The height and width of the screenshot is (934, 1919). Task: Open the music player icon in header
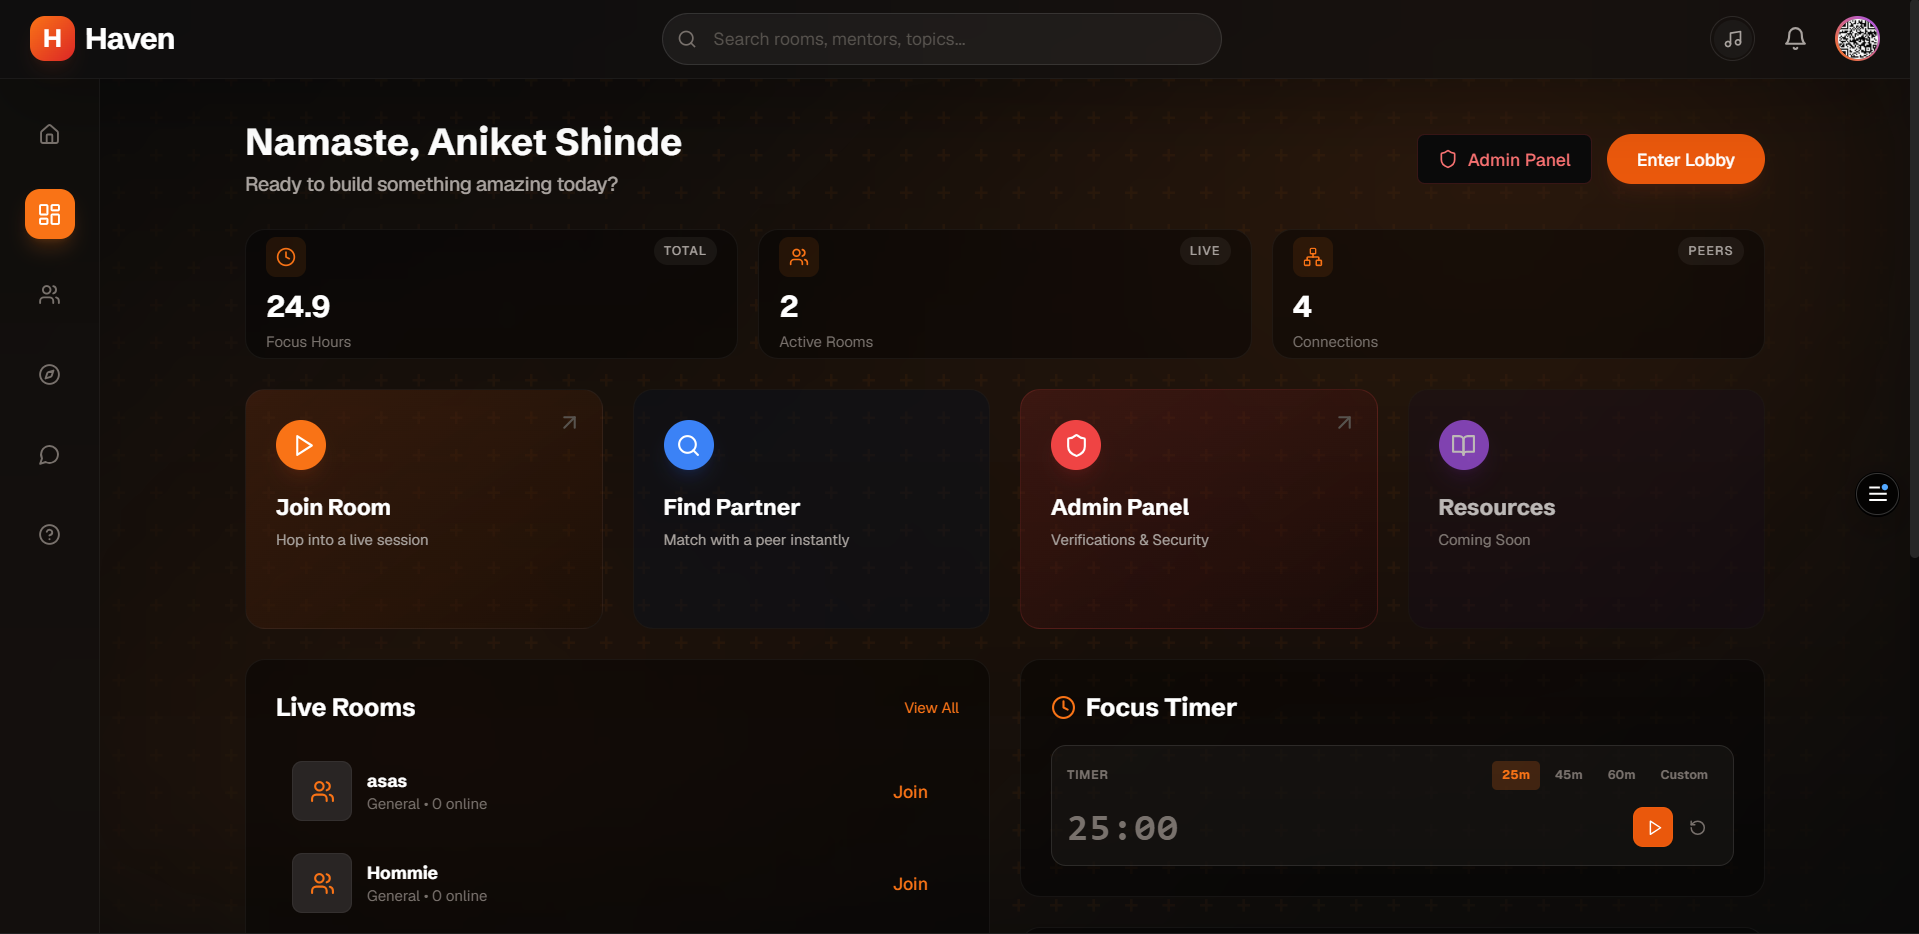(x=1733, y=39)
